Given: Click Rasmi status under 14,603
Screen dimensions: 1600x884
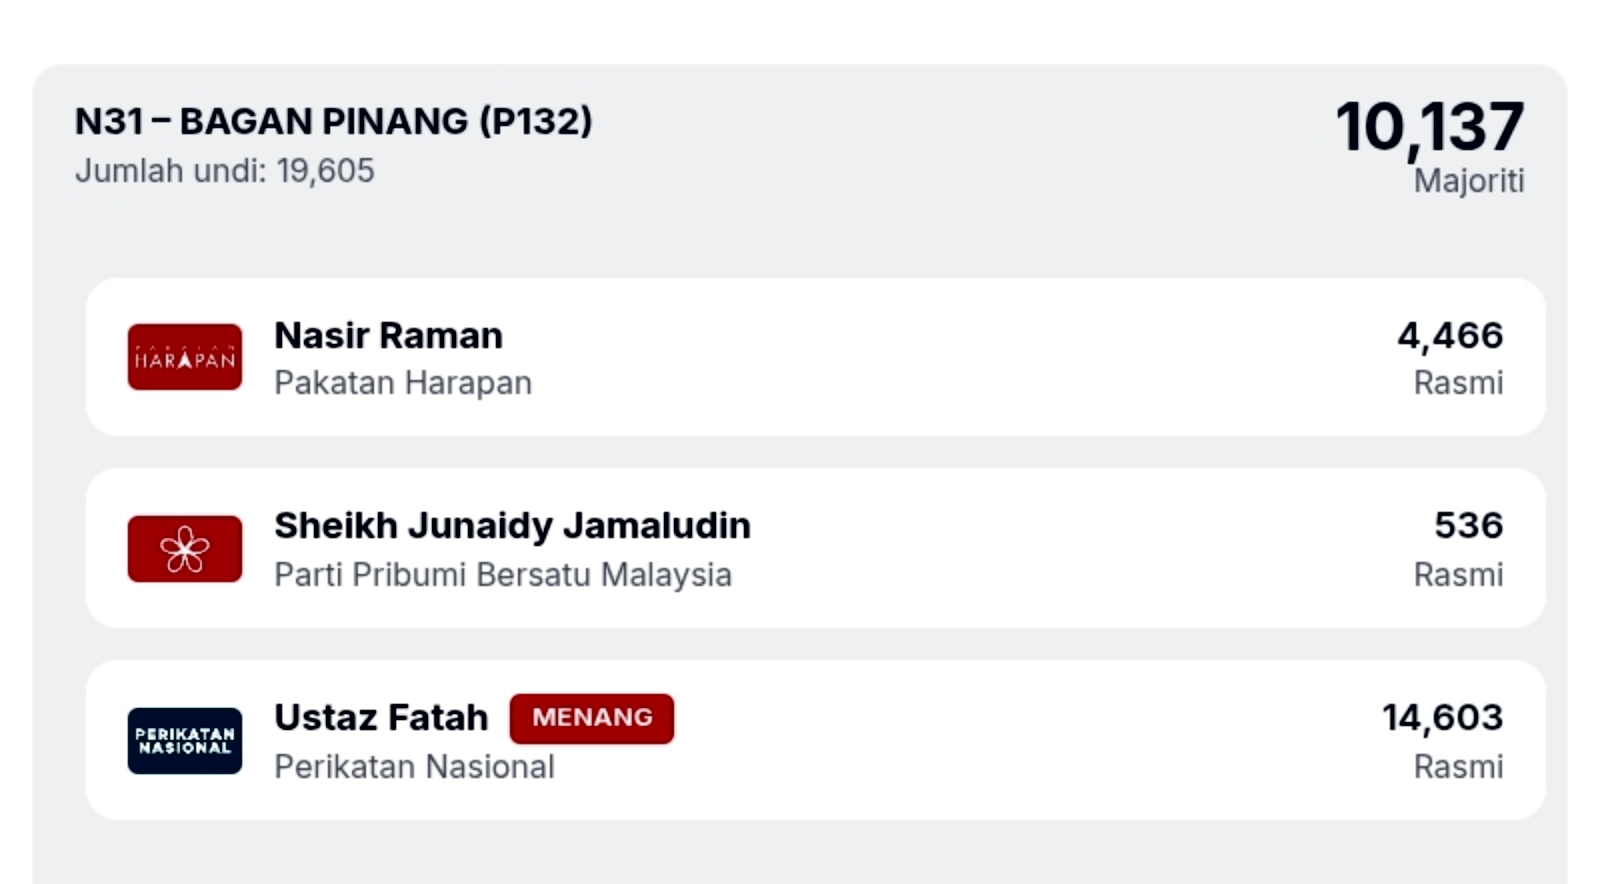Looking at the screenshot, I should click(x=1458, y=767).
